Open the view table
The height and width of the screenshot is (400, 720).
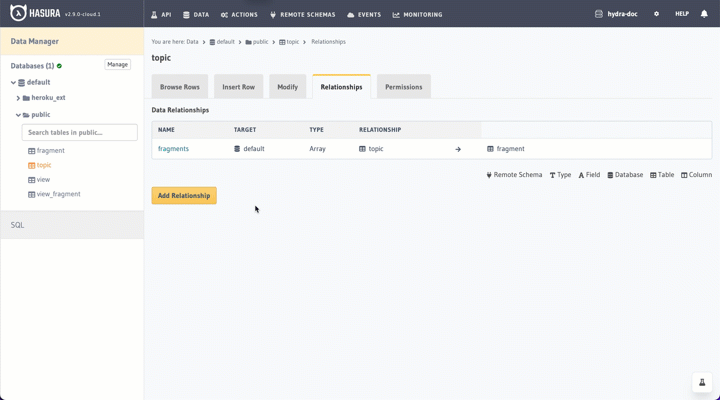point(43,180)
